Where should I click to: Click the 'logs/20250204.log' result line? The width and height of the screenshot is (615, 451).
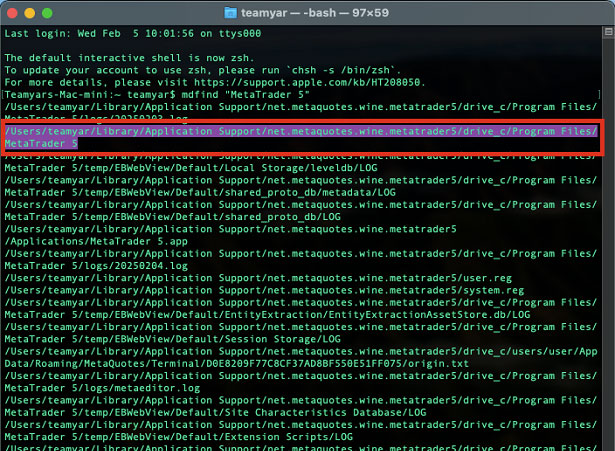pyautogui.click(x=96, y=266)
